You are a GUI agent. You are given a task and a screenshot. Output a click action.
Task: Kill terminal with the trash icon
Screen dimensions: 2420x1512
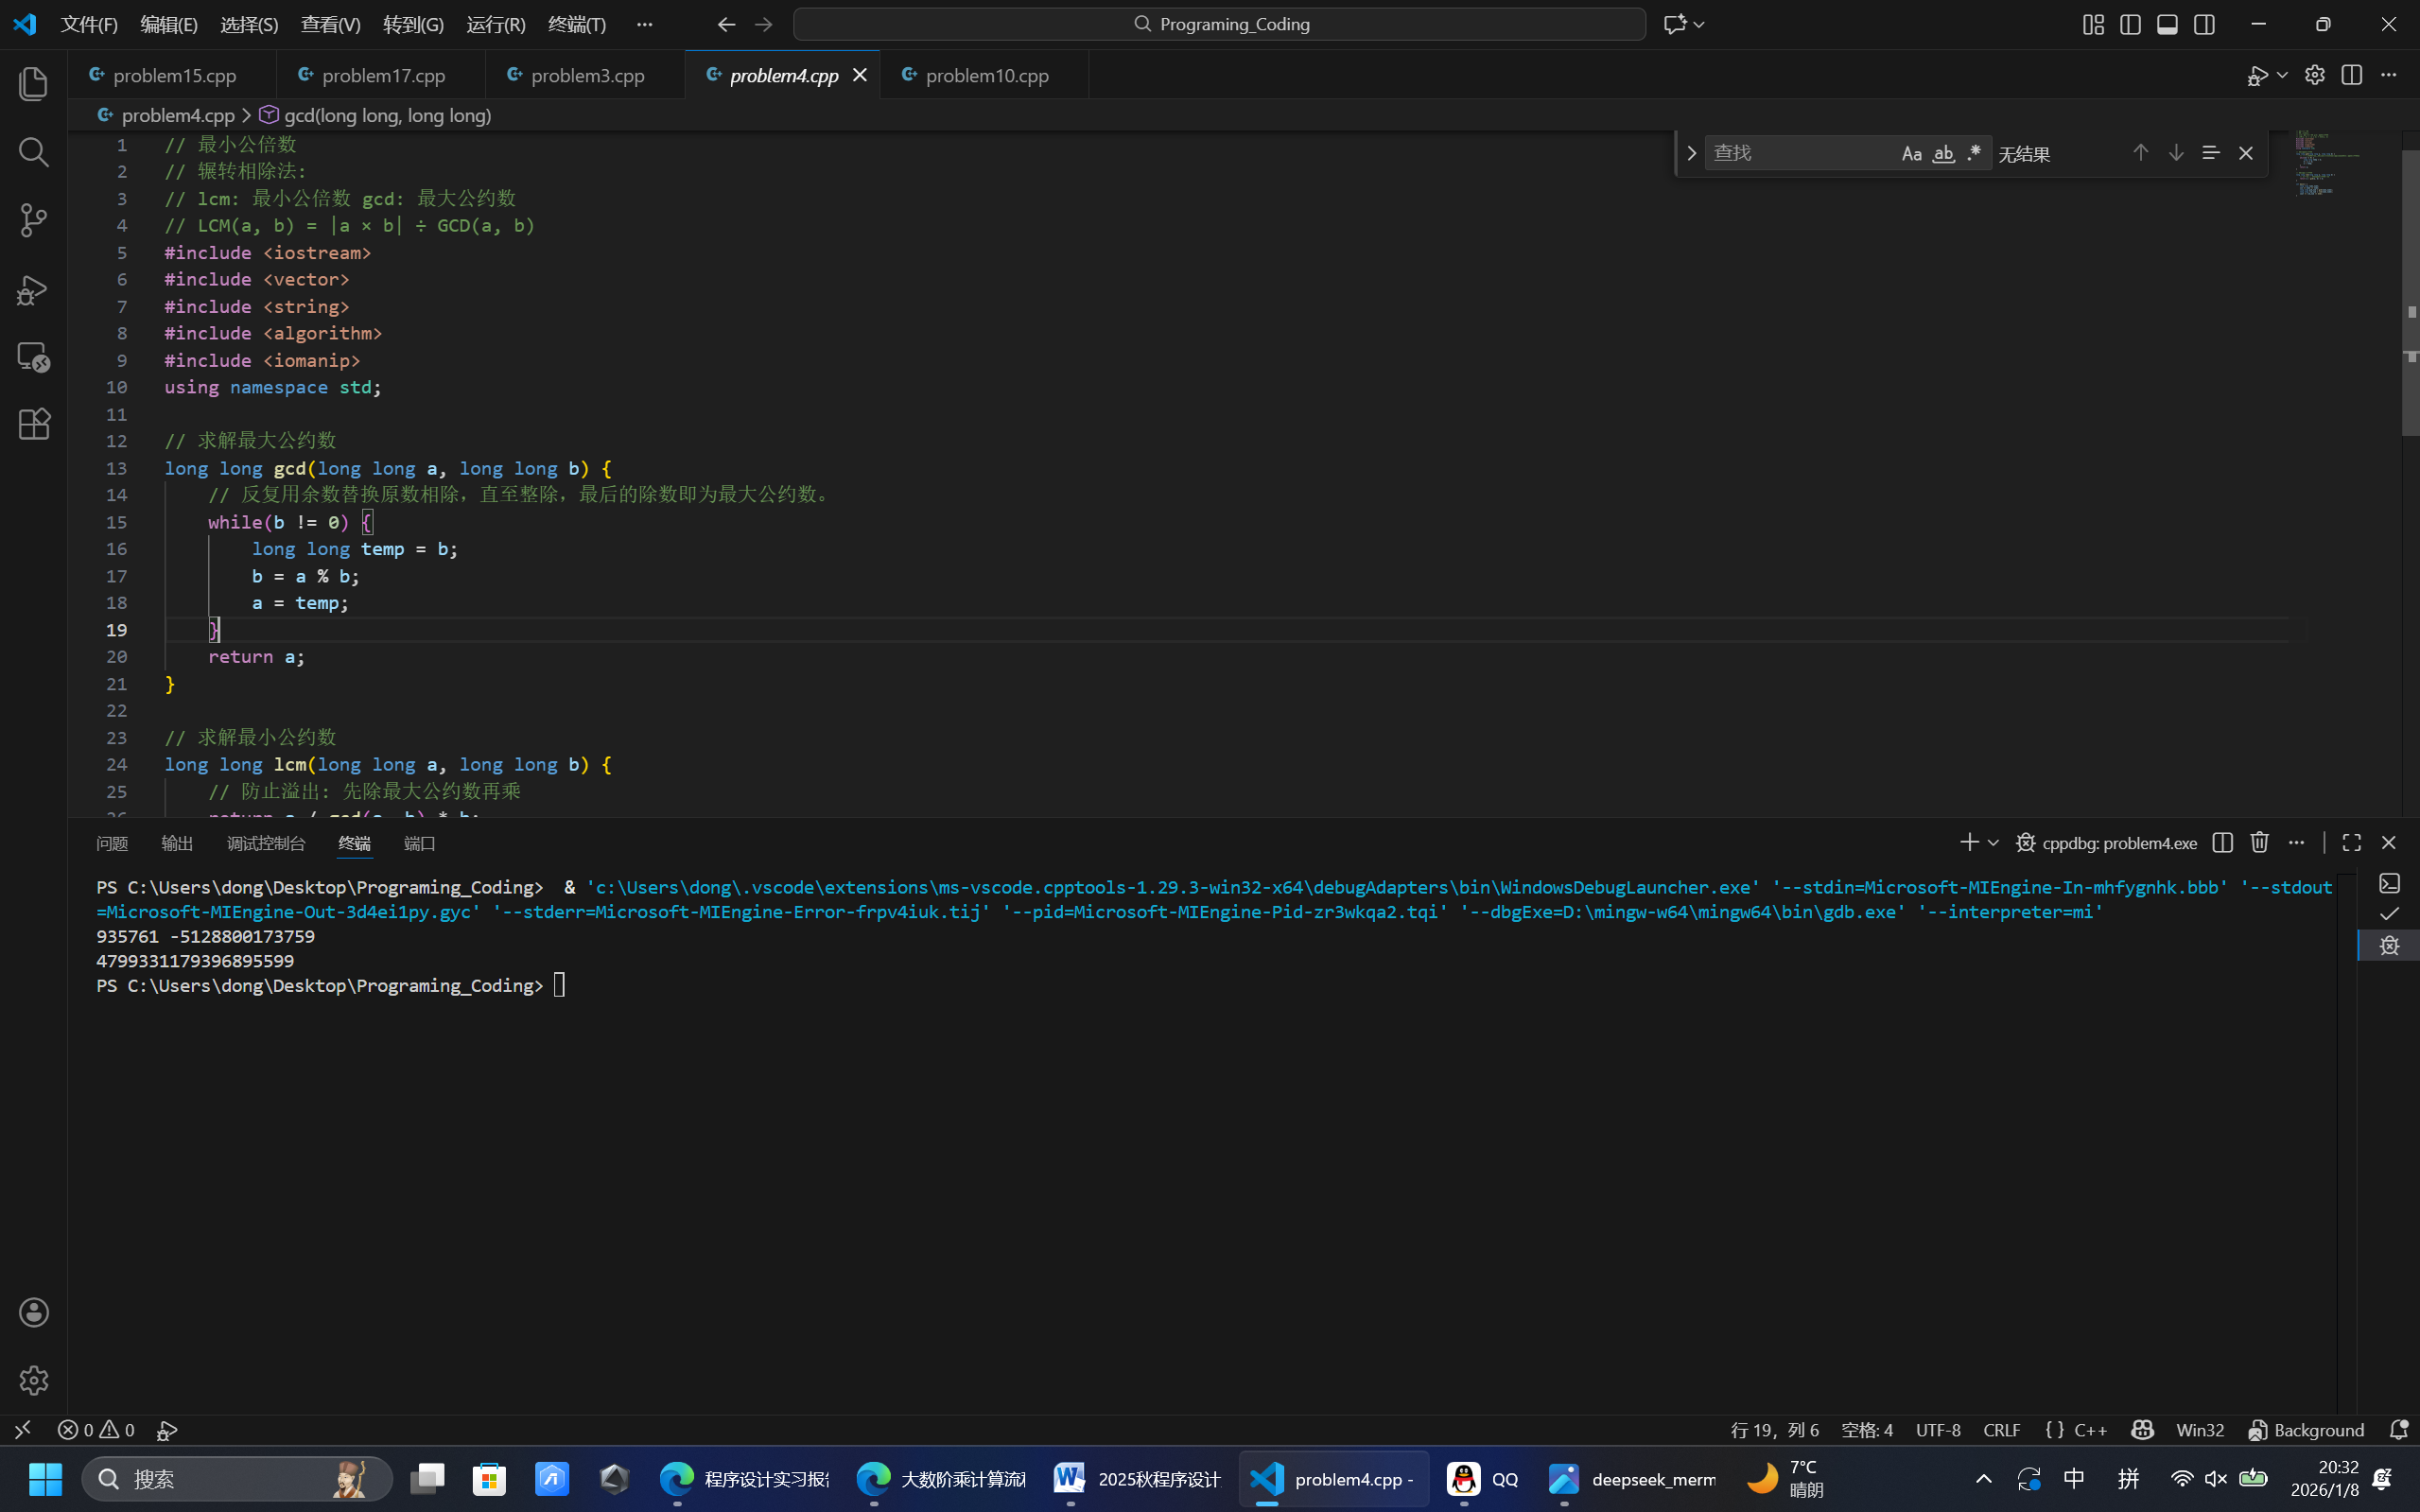tap(2259, 843)
